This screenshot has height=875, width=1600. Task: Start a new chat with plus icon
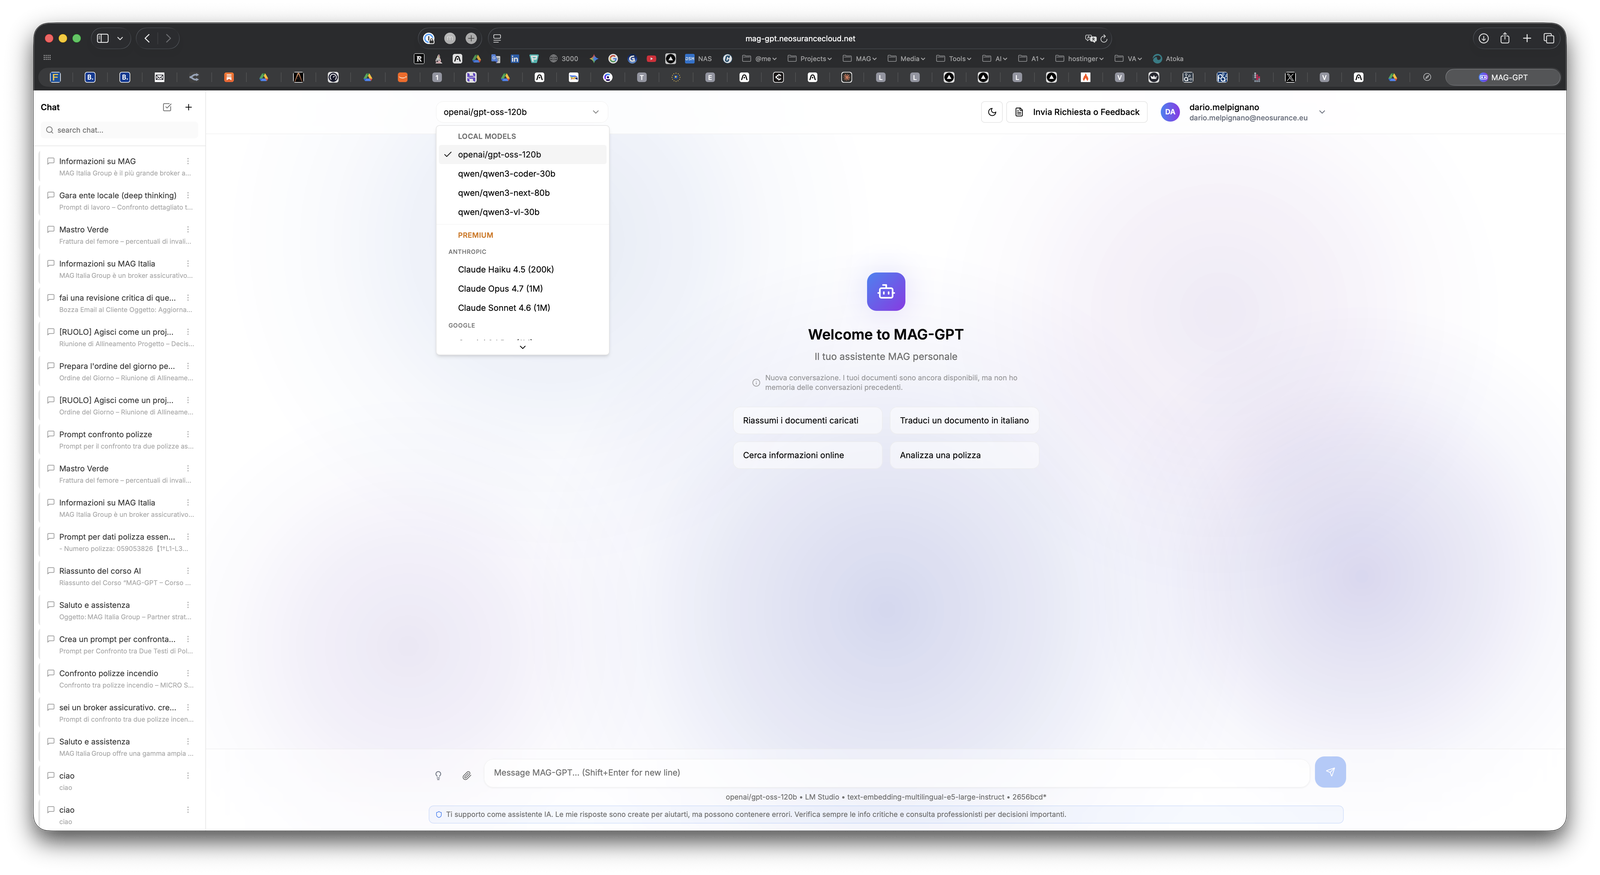(x=188, y=107)
